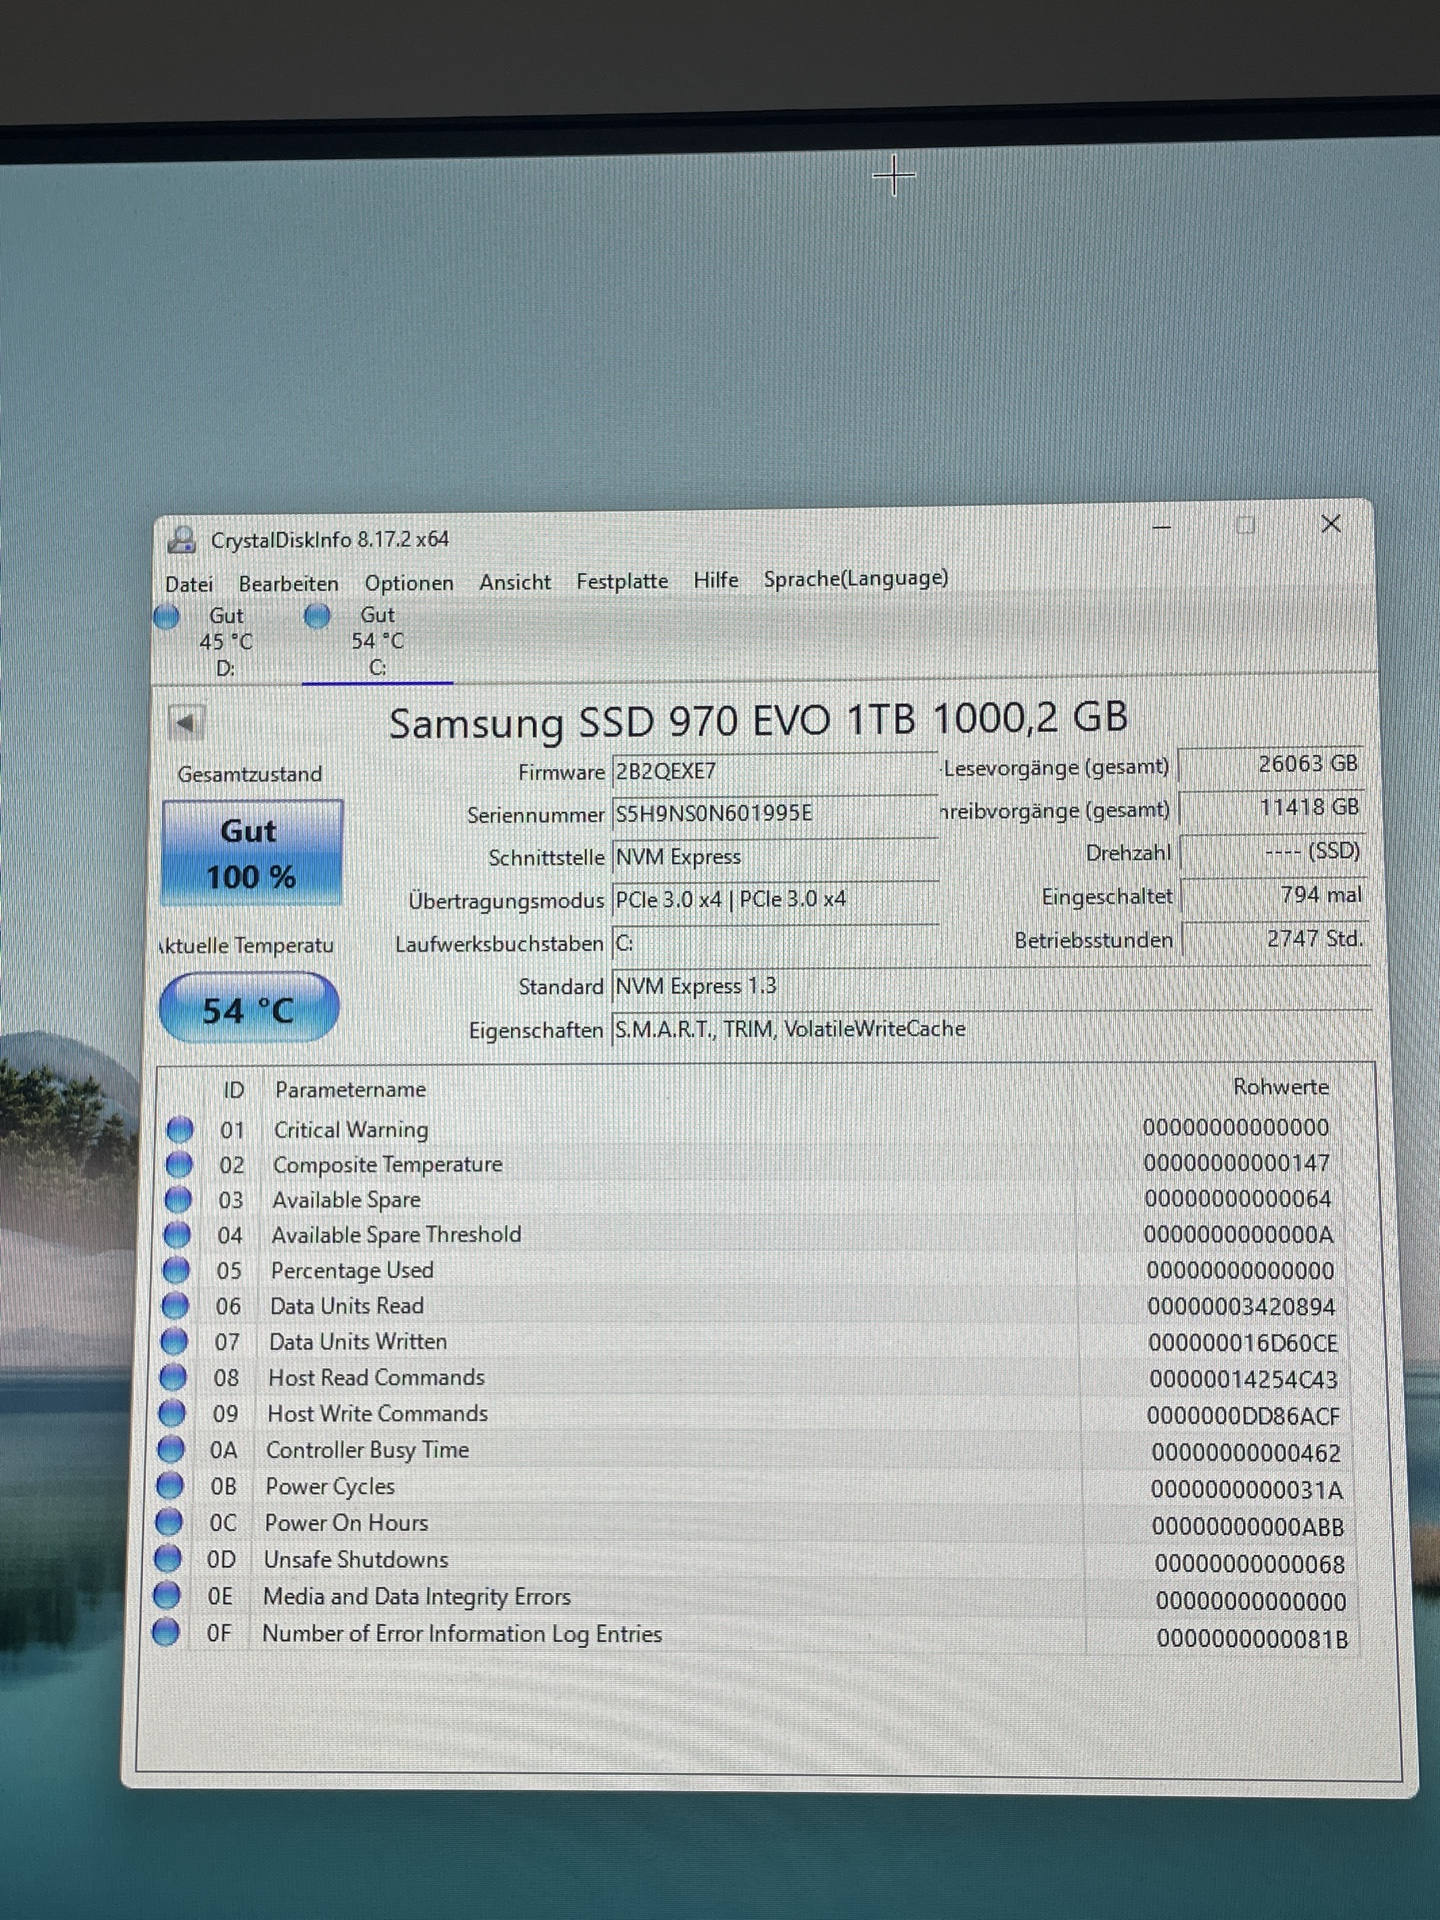The image size is (1440, 1920).
Task: Select the Critical Warning parameter name
Action: pyautogui.click(x=351, y=1129)
